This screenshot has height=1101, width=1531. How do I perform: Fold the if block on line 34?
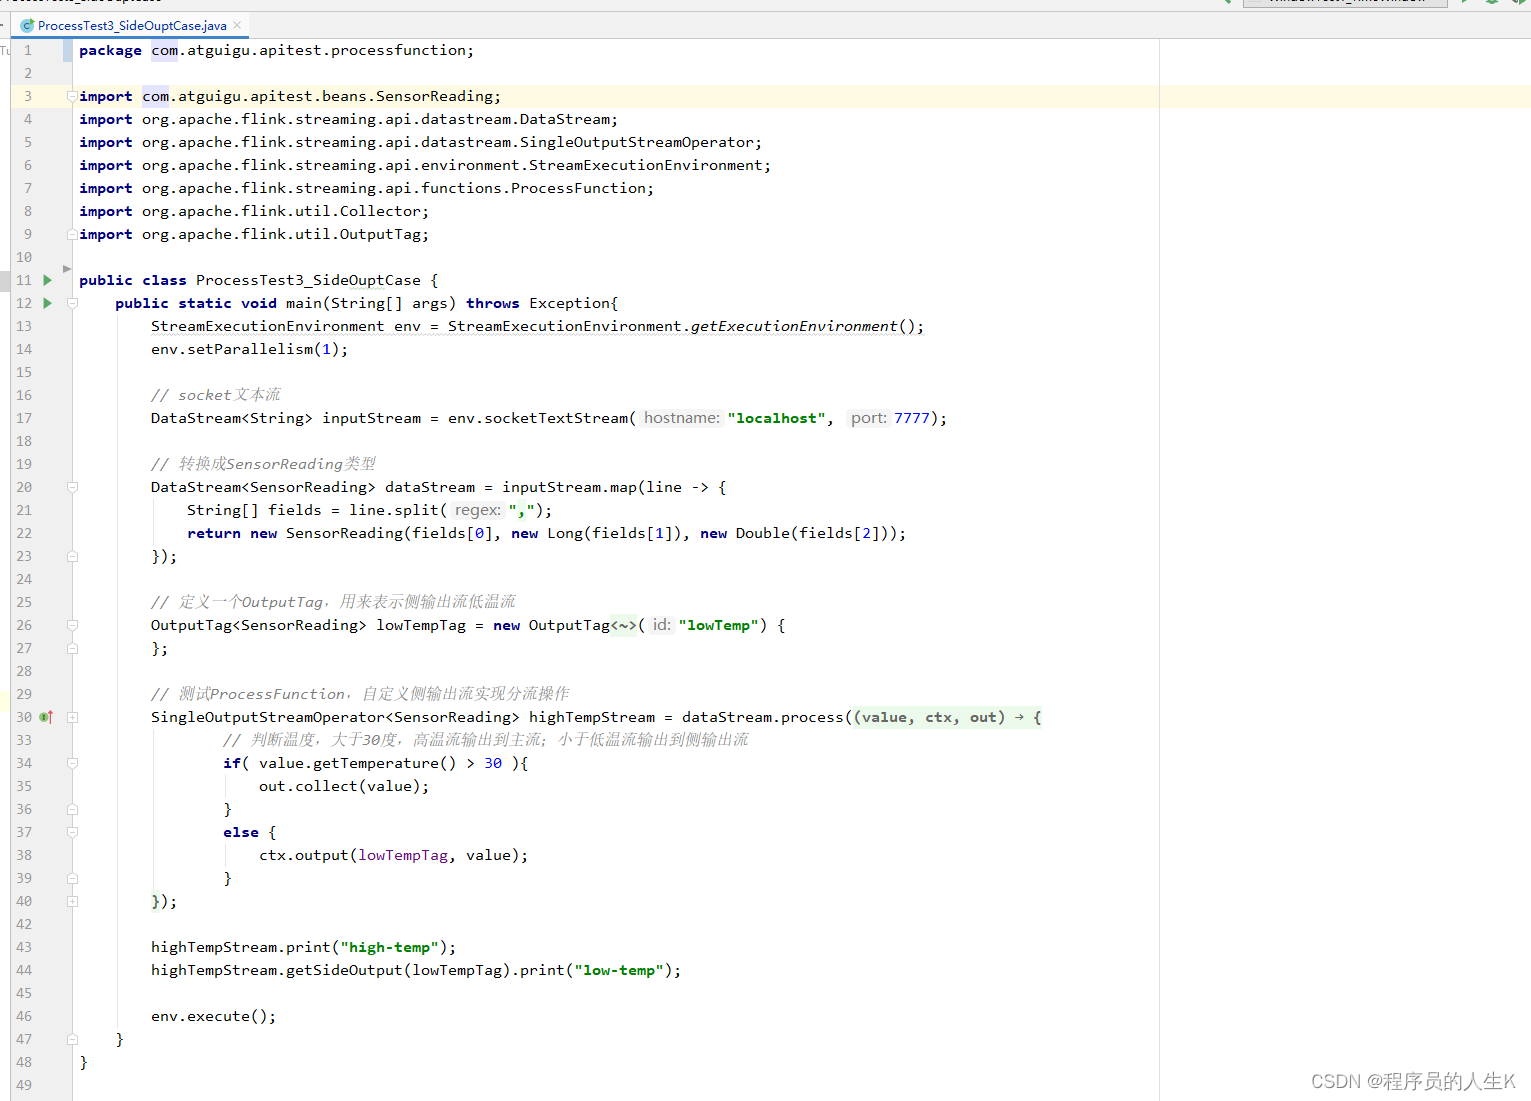click(72, 763)
